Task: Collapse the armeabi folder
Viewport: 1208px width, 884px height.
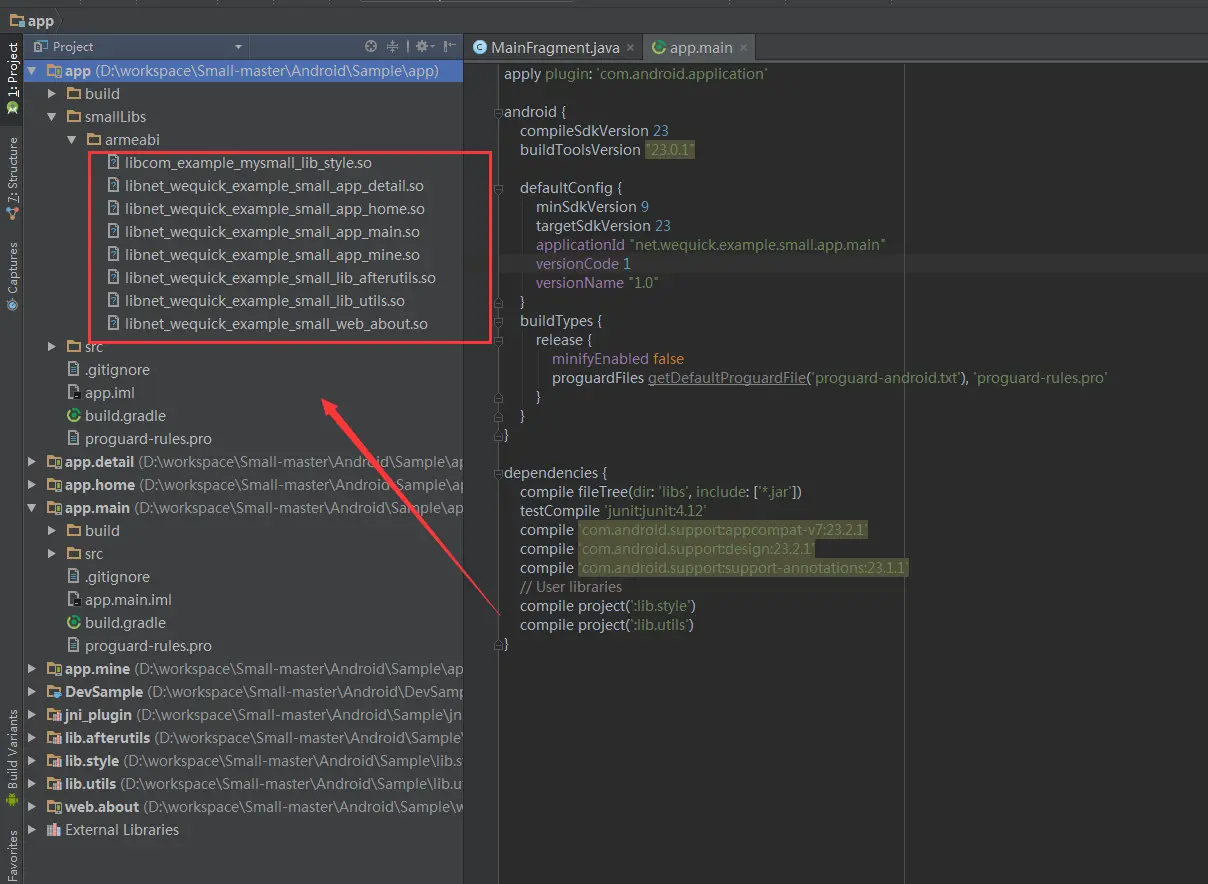Action: tap(72, 140)
